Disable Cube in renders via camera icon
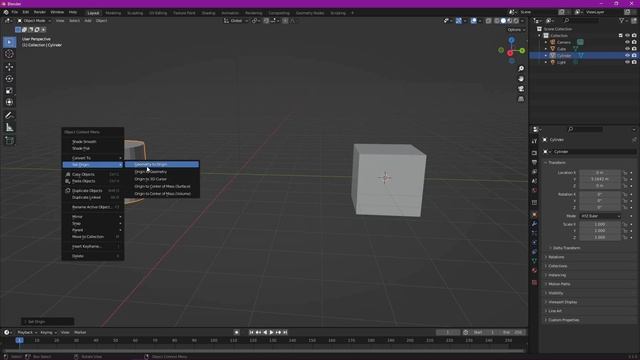Image resolution: width=640 pixels, height=360 pixels. (634, 49)
